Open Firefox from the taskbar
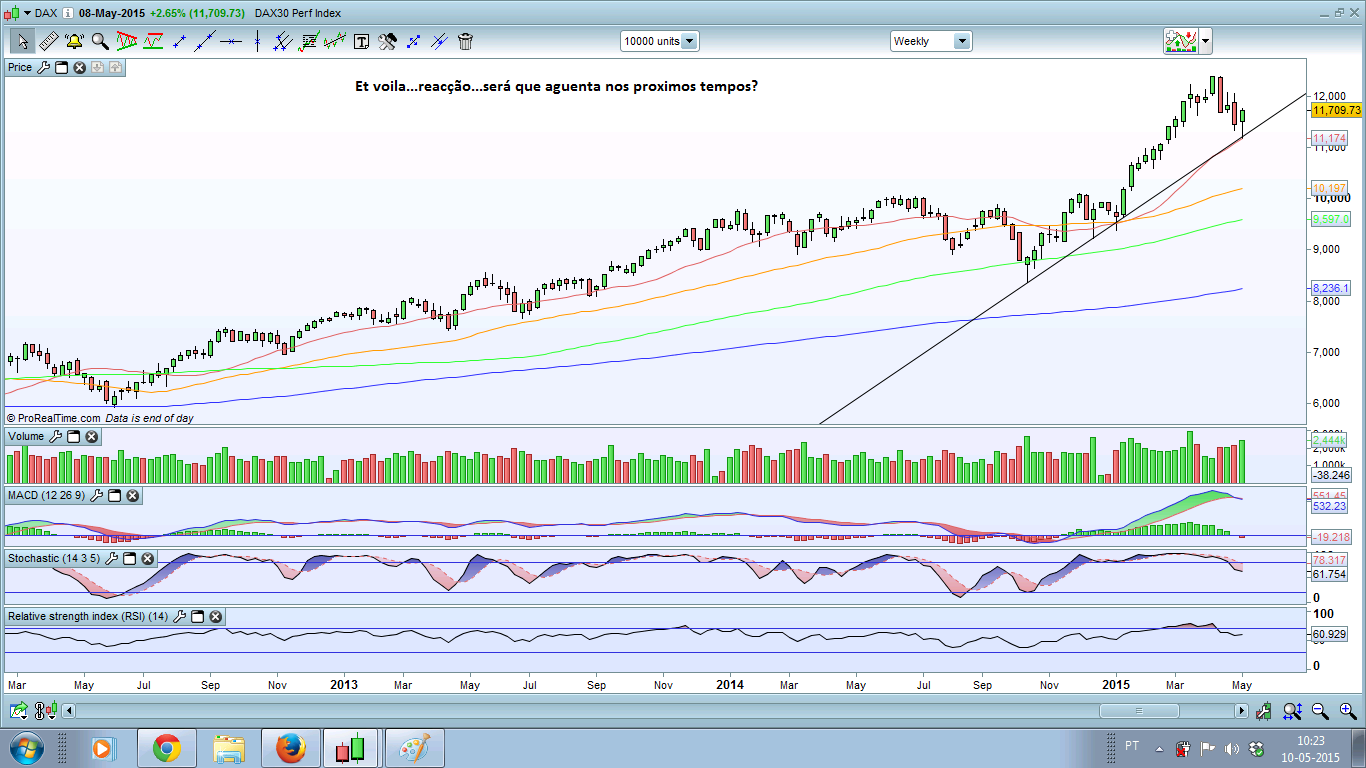1366x768 pixels. [x=291, y=748]
